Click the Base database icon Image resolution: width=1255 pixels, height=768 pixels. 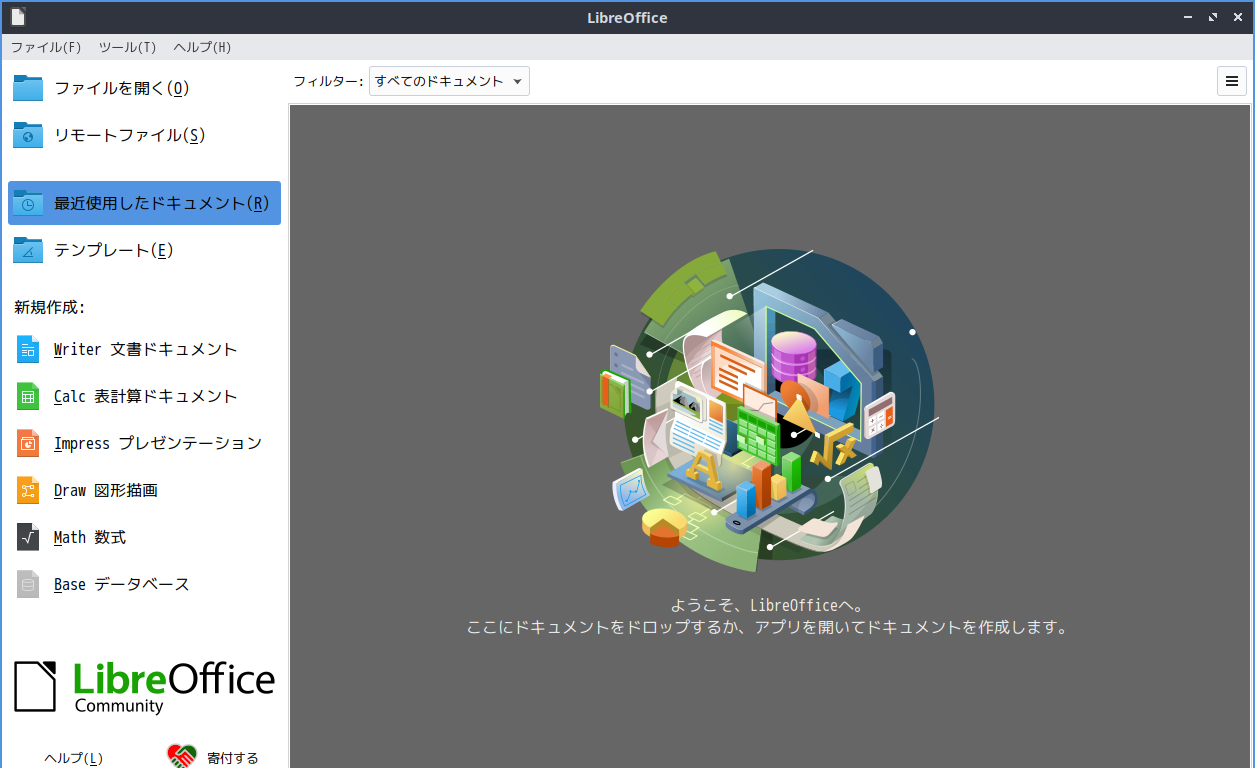click(x=28, y=584)
